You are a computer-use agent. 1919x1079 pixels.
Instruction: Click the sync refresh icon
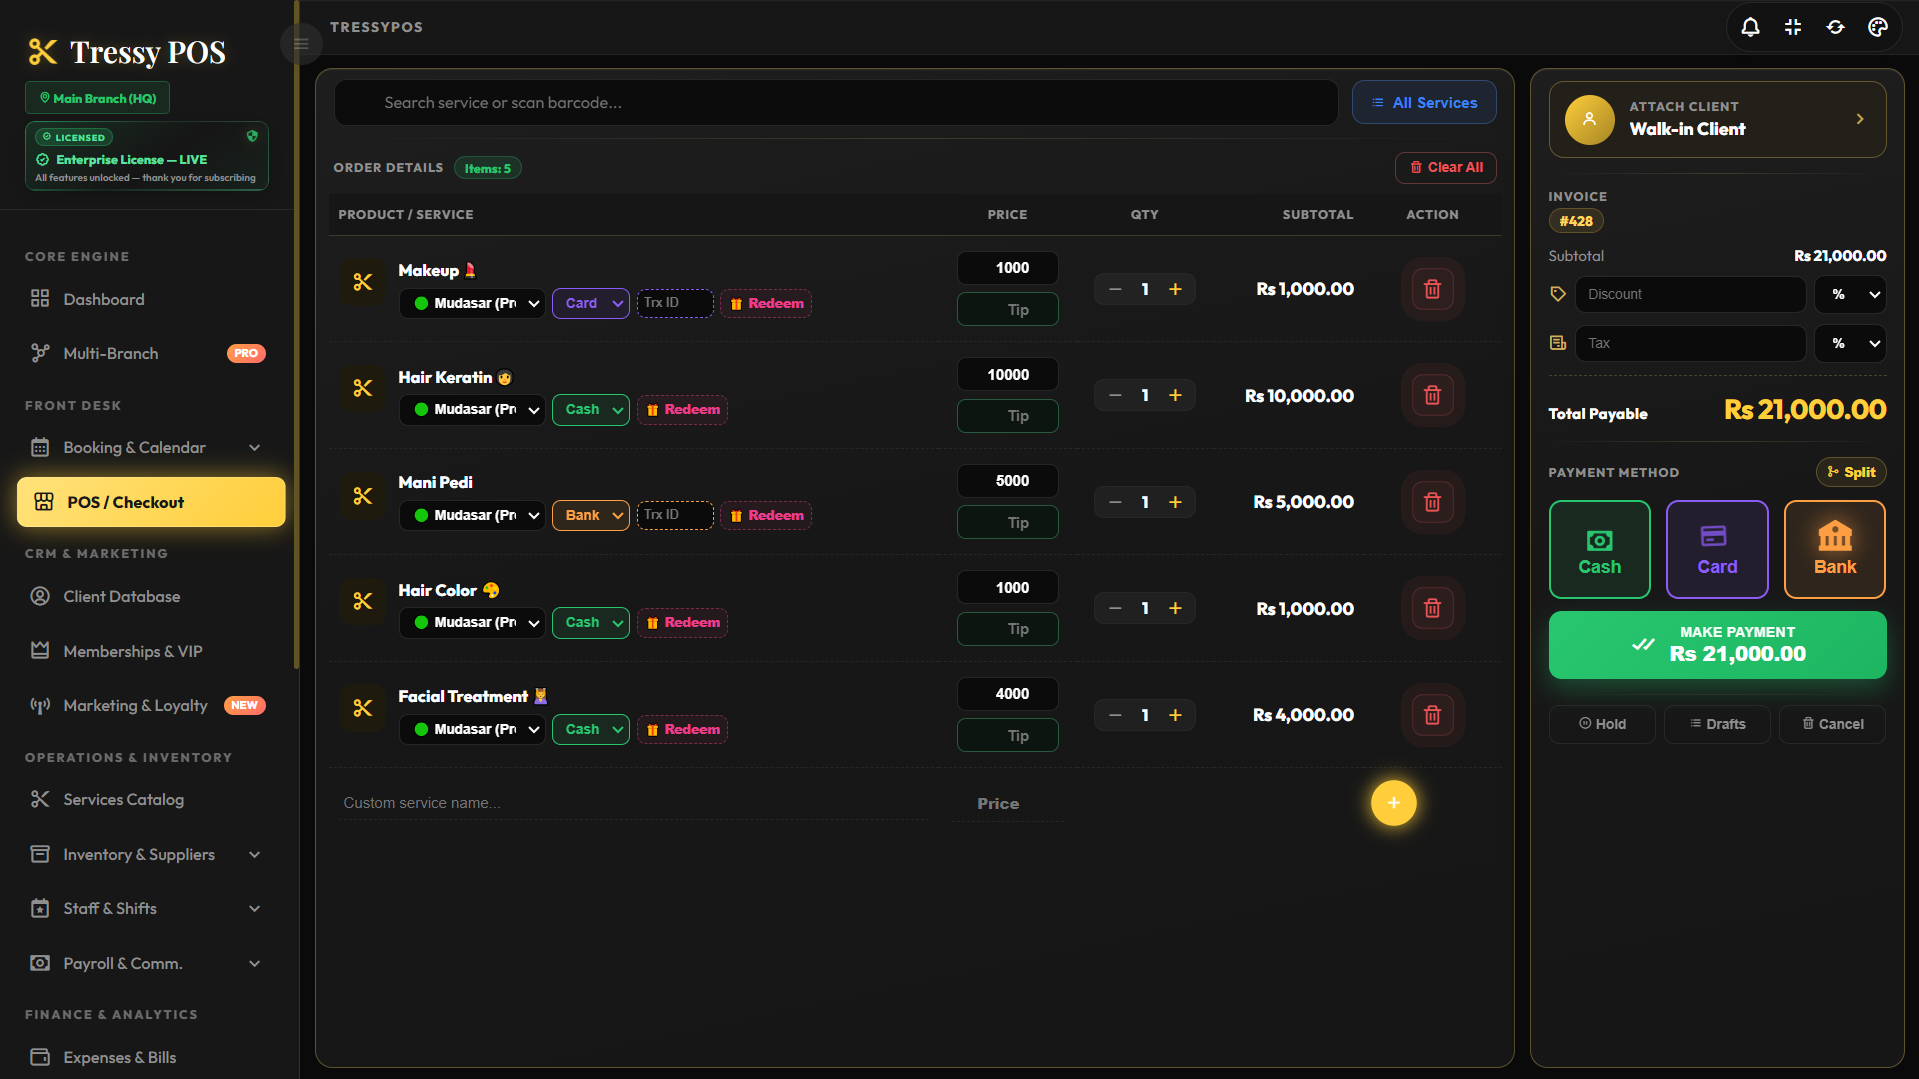pos(1835,27)
